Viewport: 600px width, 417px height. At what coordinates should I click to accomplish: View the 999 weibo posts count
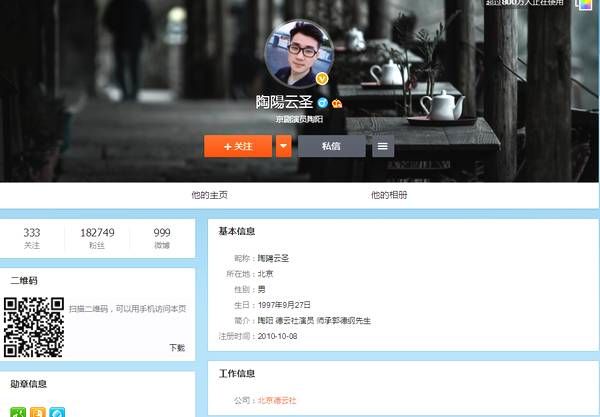[x=162, y=238]
